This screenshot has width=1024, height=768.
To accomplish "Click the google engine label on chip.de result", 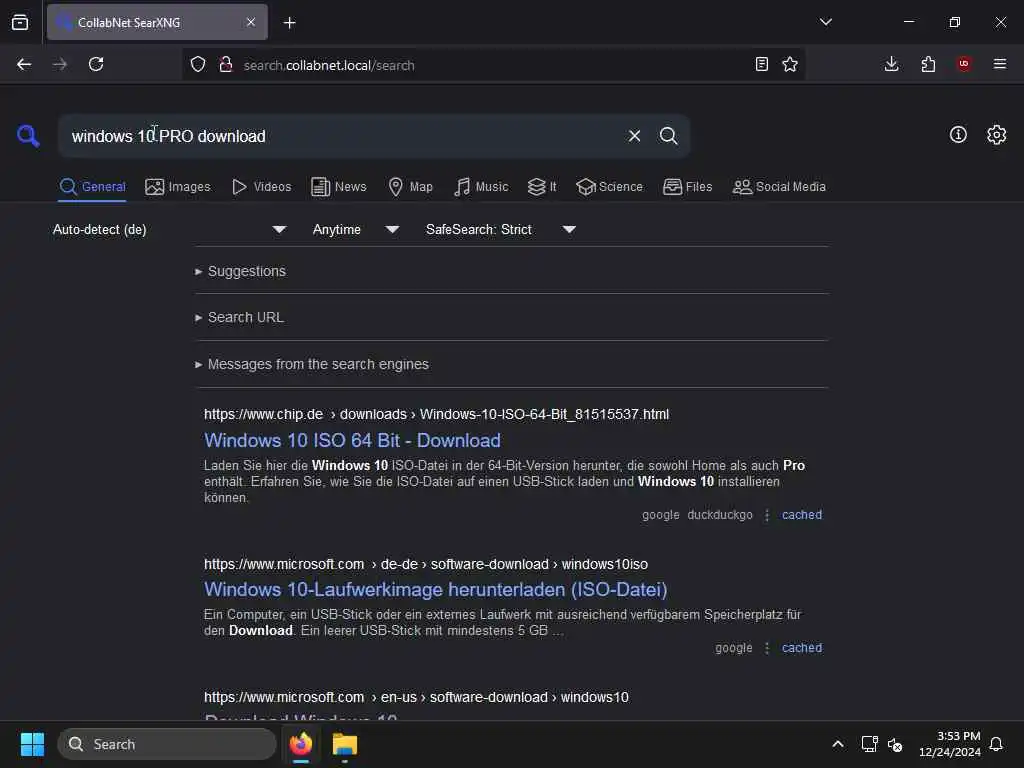I will 660,515.
